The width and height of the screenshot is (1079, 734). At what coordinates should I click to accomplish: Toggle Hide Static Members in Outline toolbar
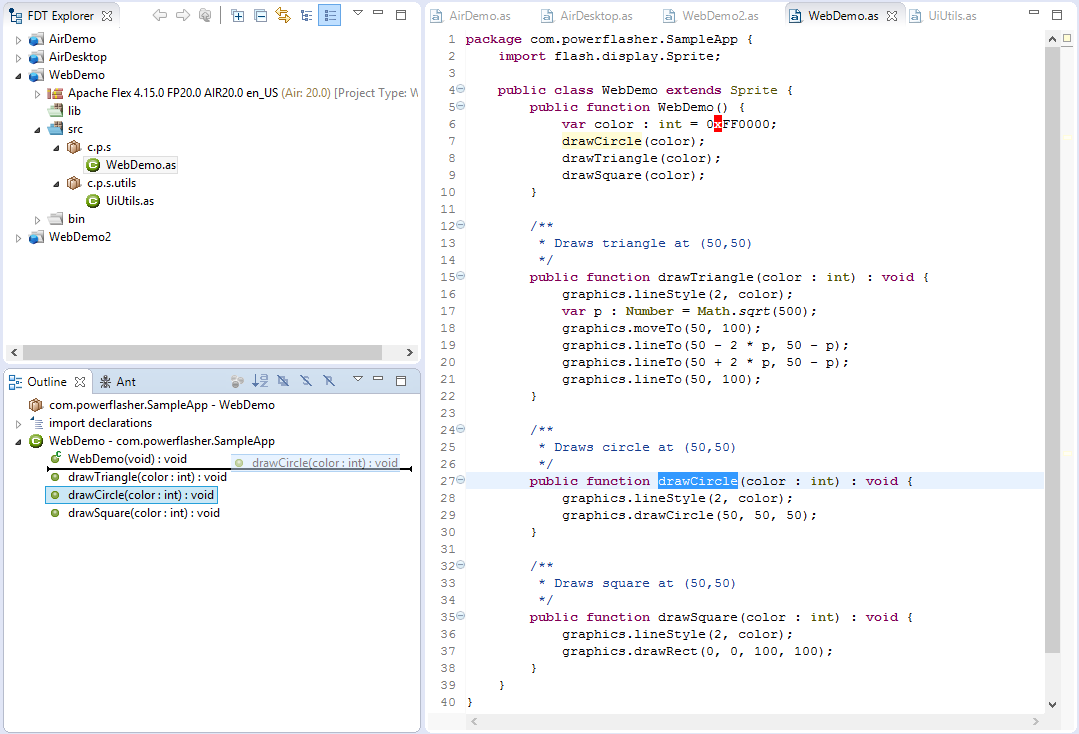(x=307, y=381)
